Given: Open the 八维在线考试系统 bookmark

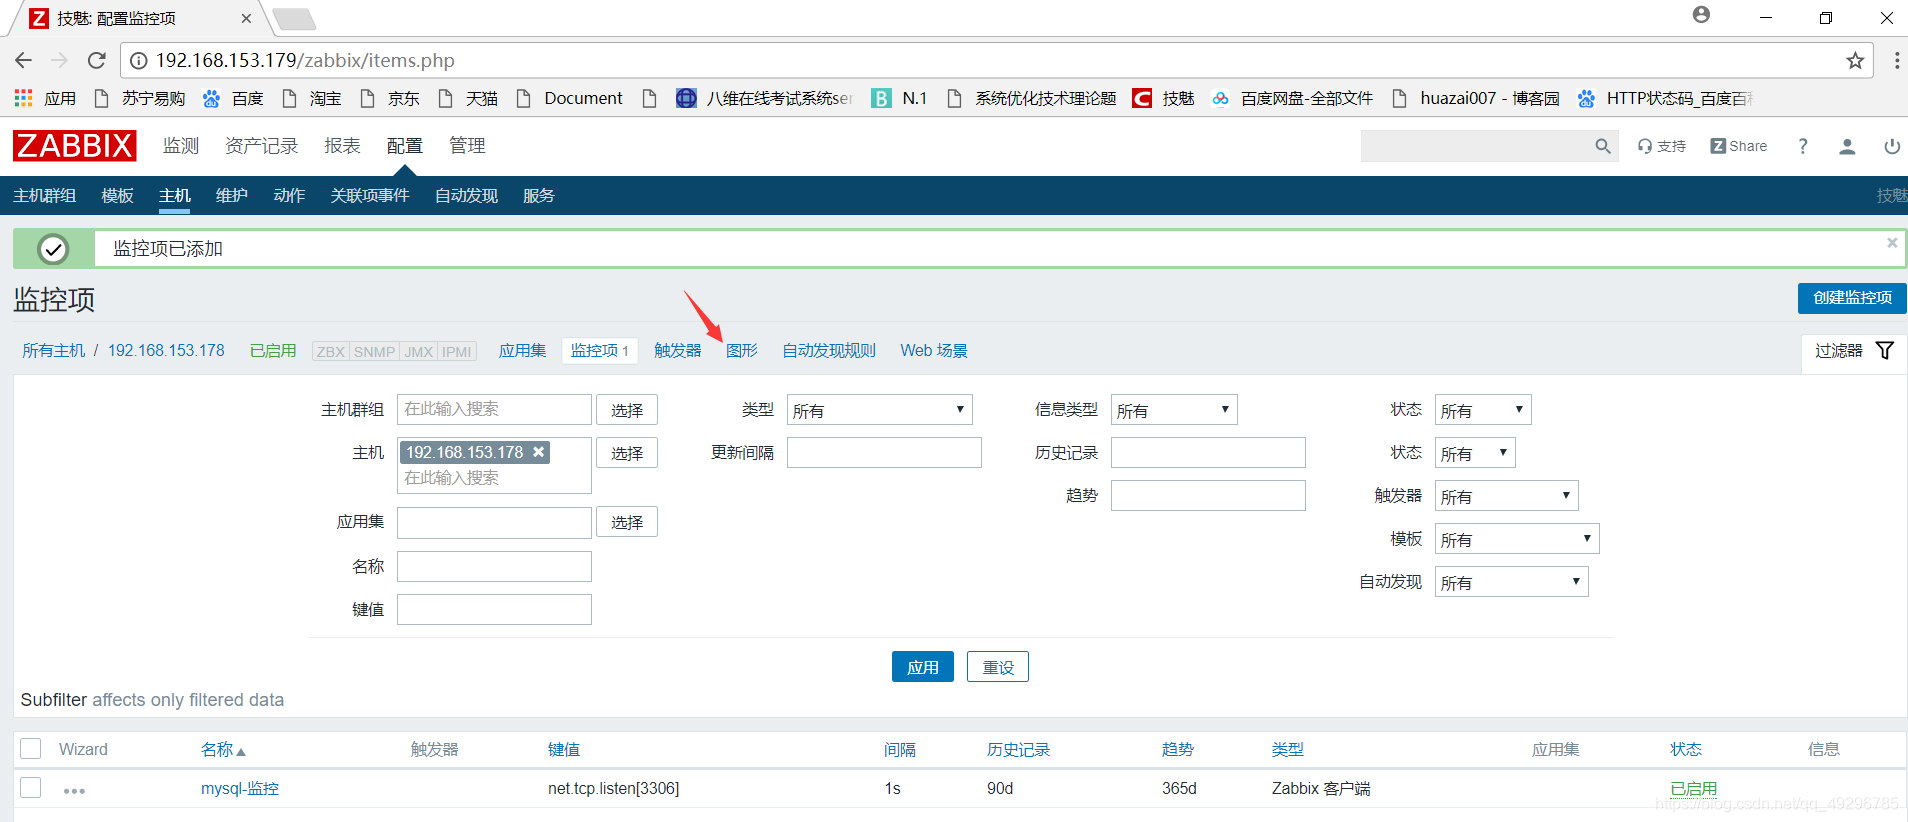Looking at the screenshot, I should pos(765,98).
